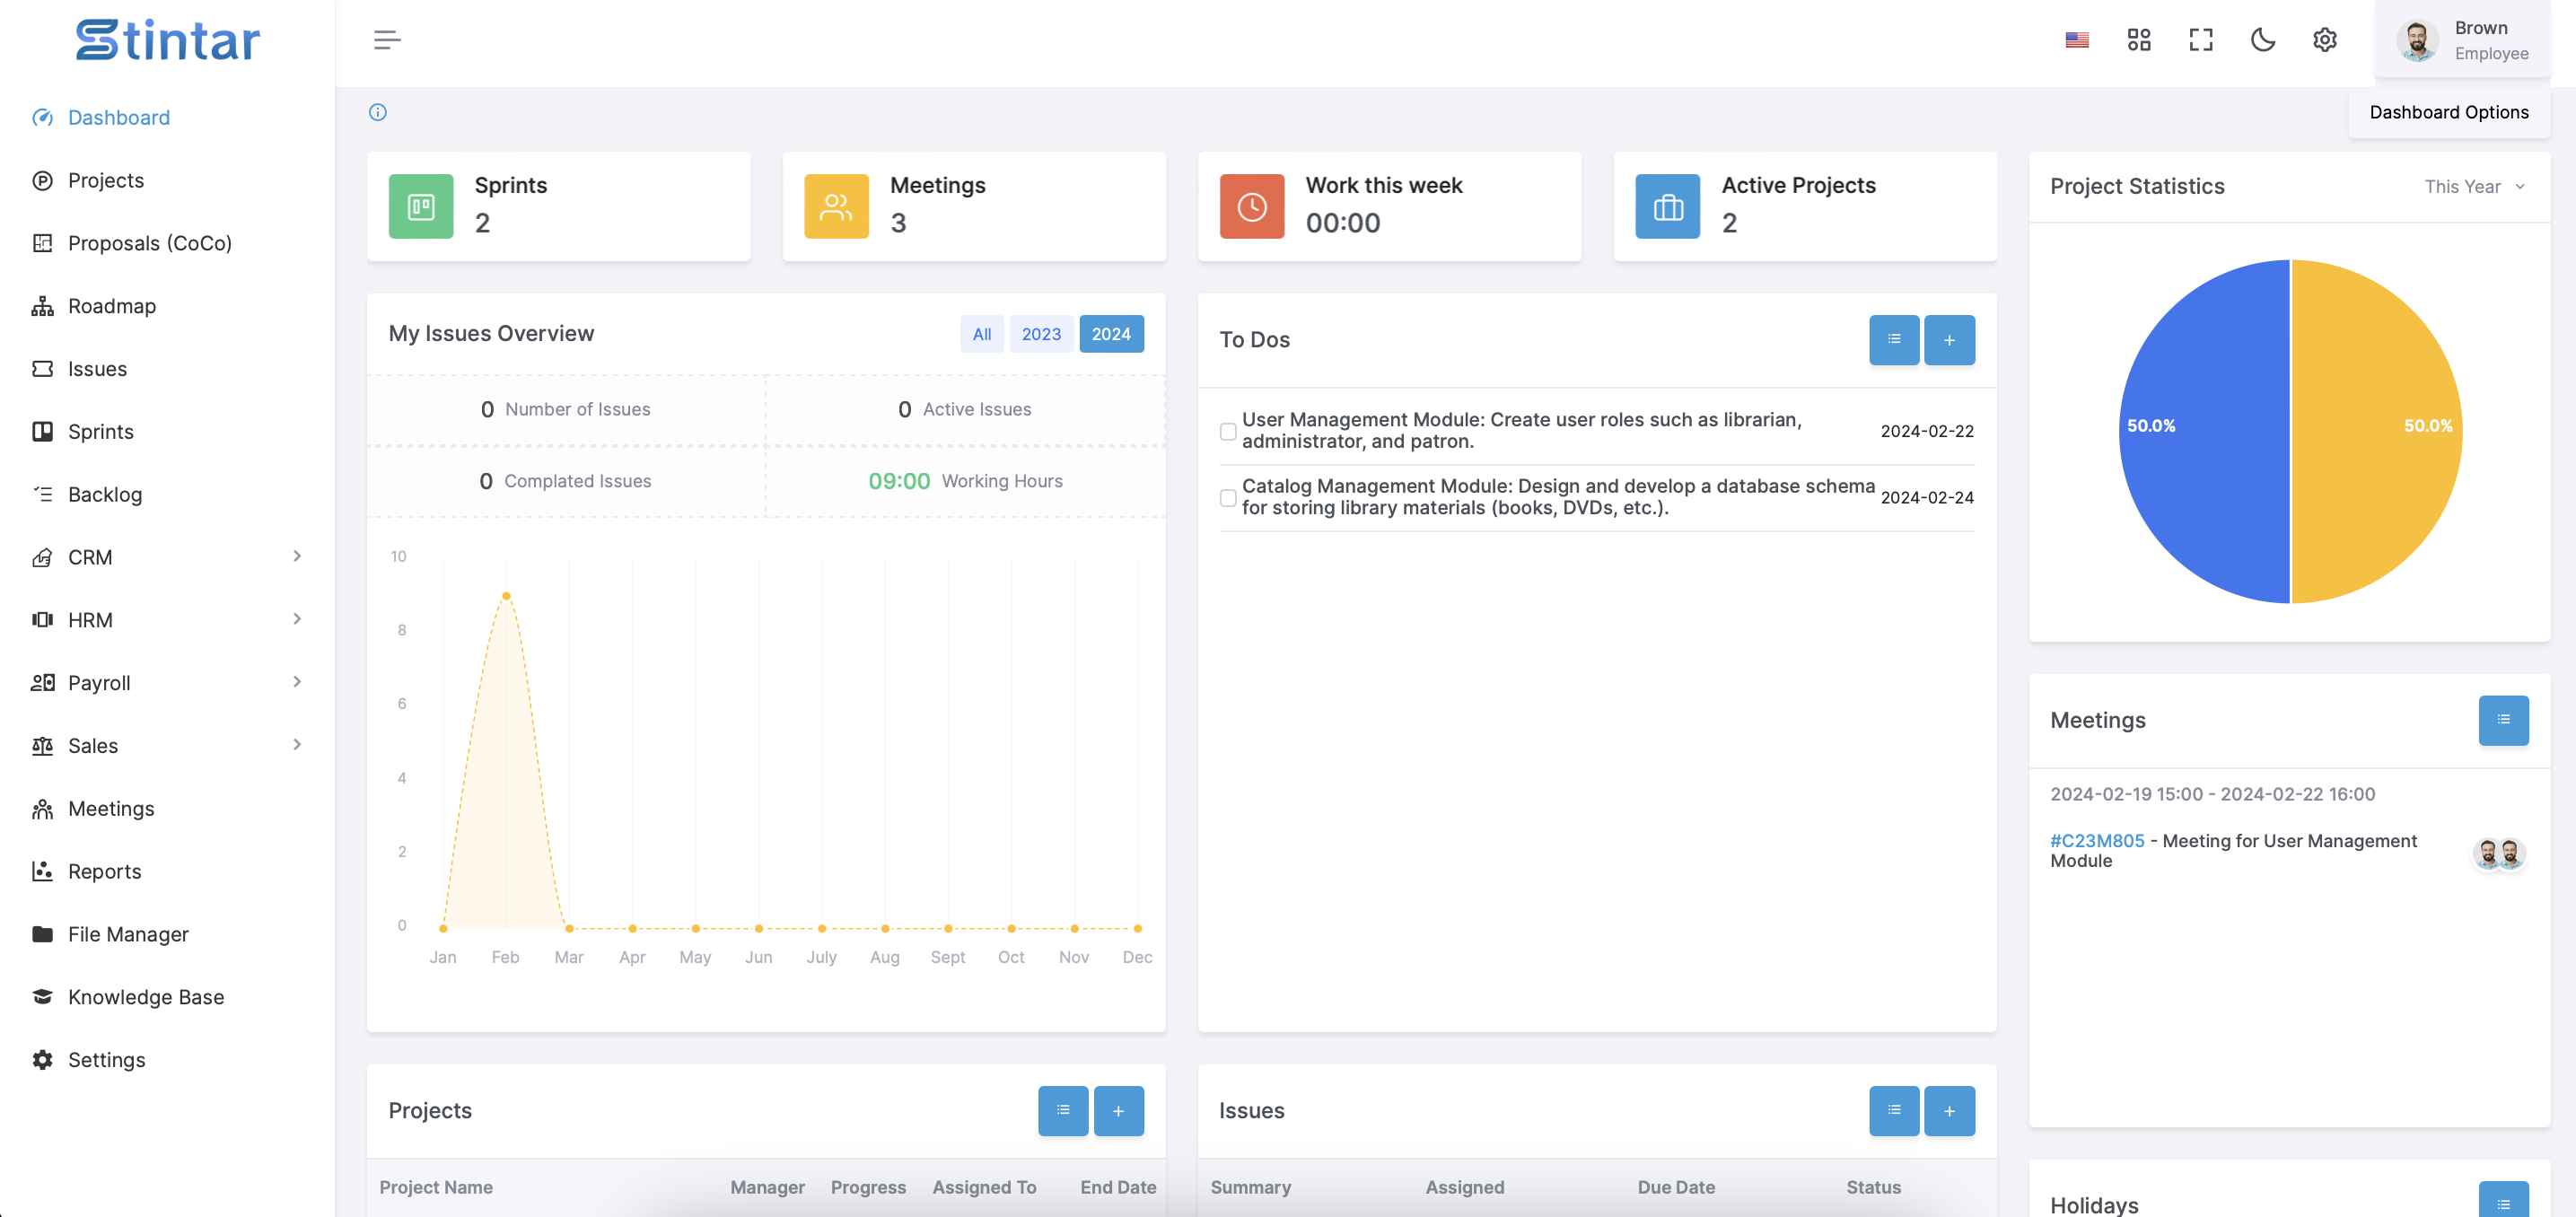This screenshot has height=1217, width=2576.
Task: Check the User Management Module to-do
Action: (1227, 431)
